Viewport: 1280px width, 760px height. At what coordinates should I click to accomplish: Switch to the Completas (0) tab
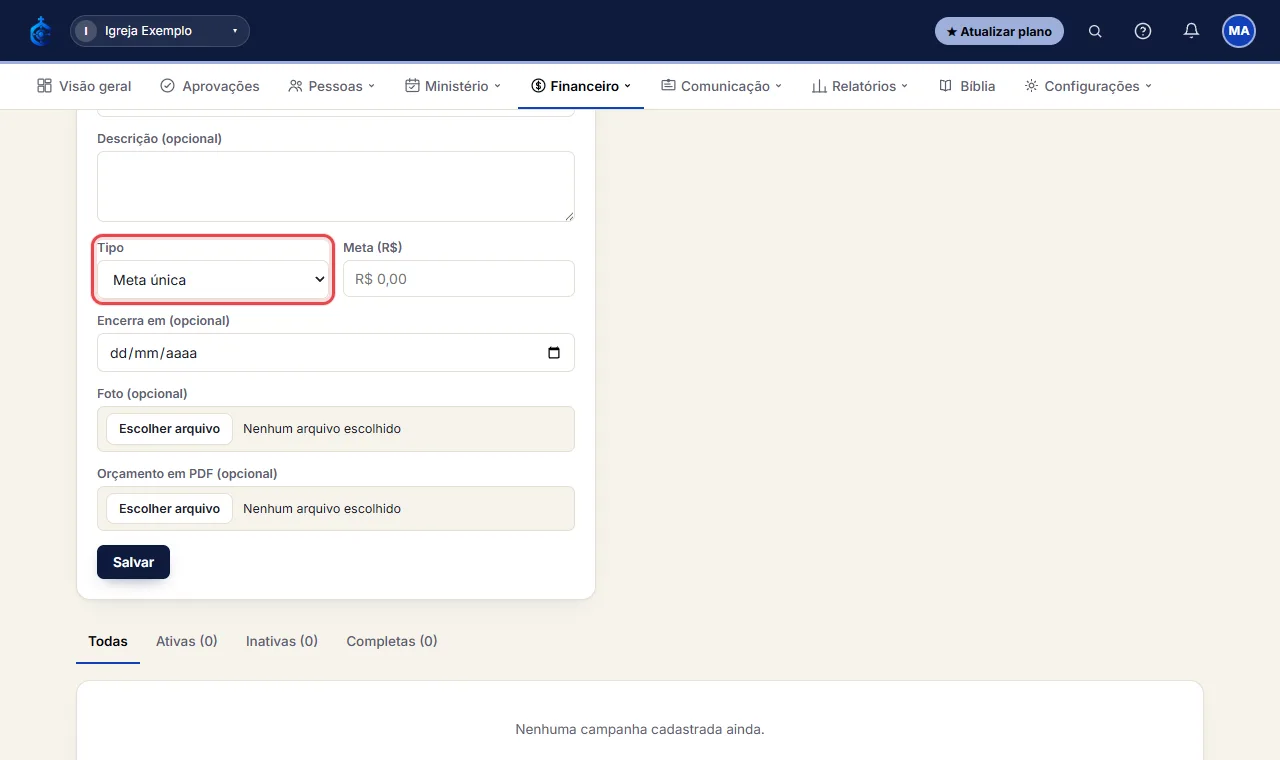point(392,641)
